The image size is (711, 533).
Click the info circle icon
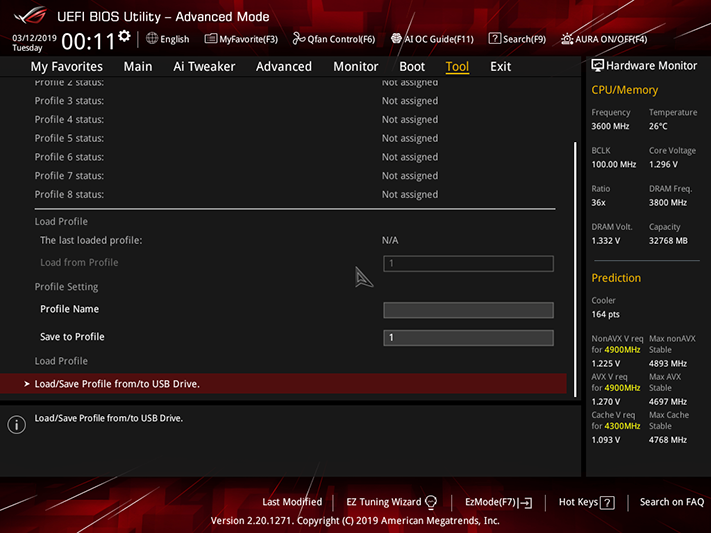coord(16,425)
